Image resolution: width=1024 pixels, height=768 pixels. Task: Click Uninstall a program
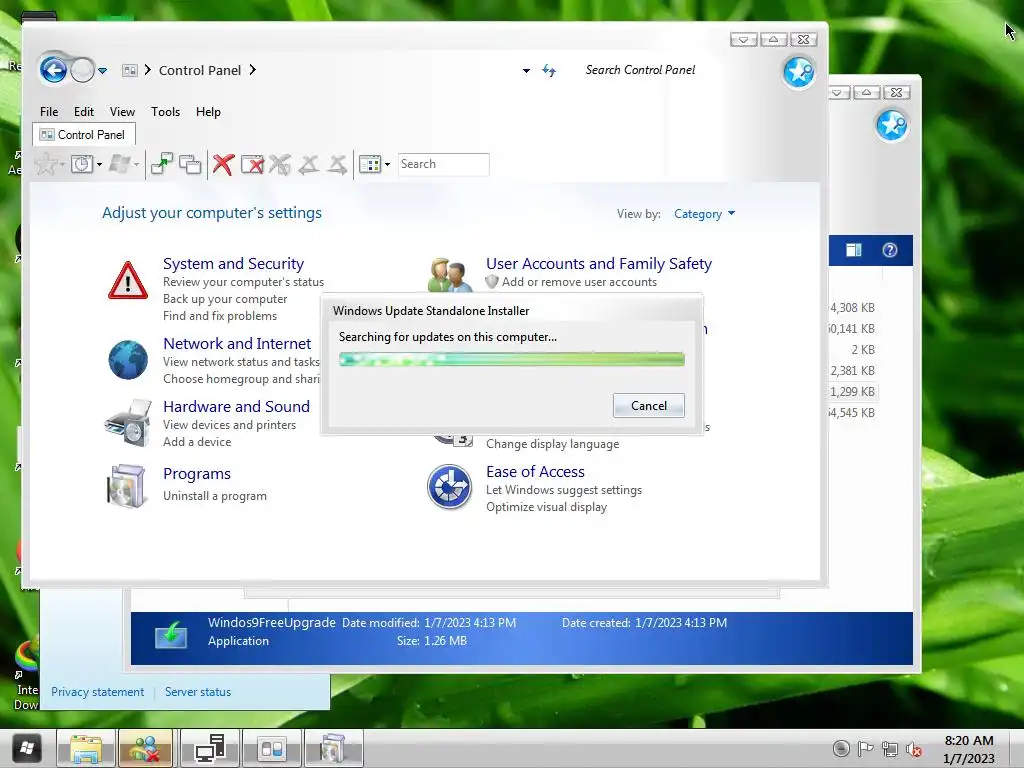coord(214,496)
